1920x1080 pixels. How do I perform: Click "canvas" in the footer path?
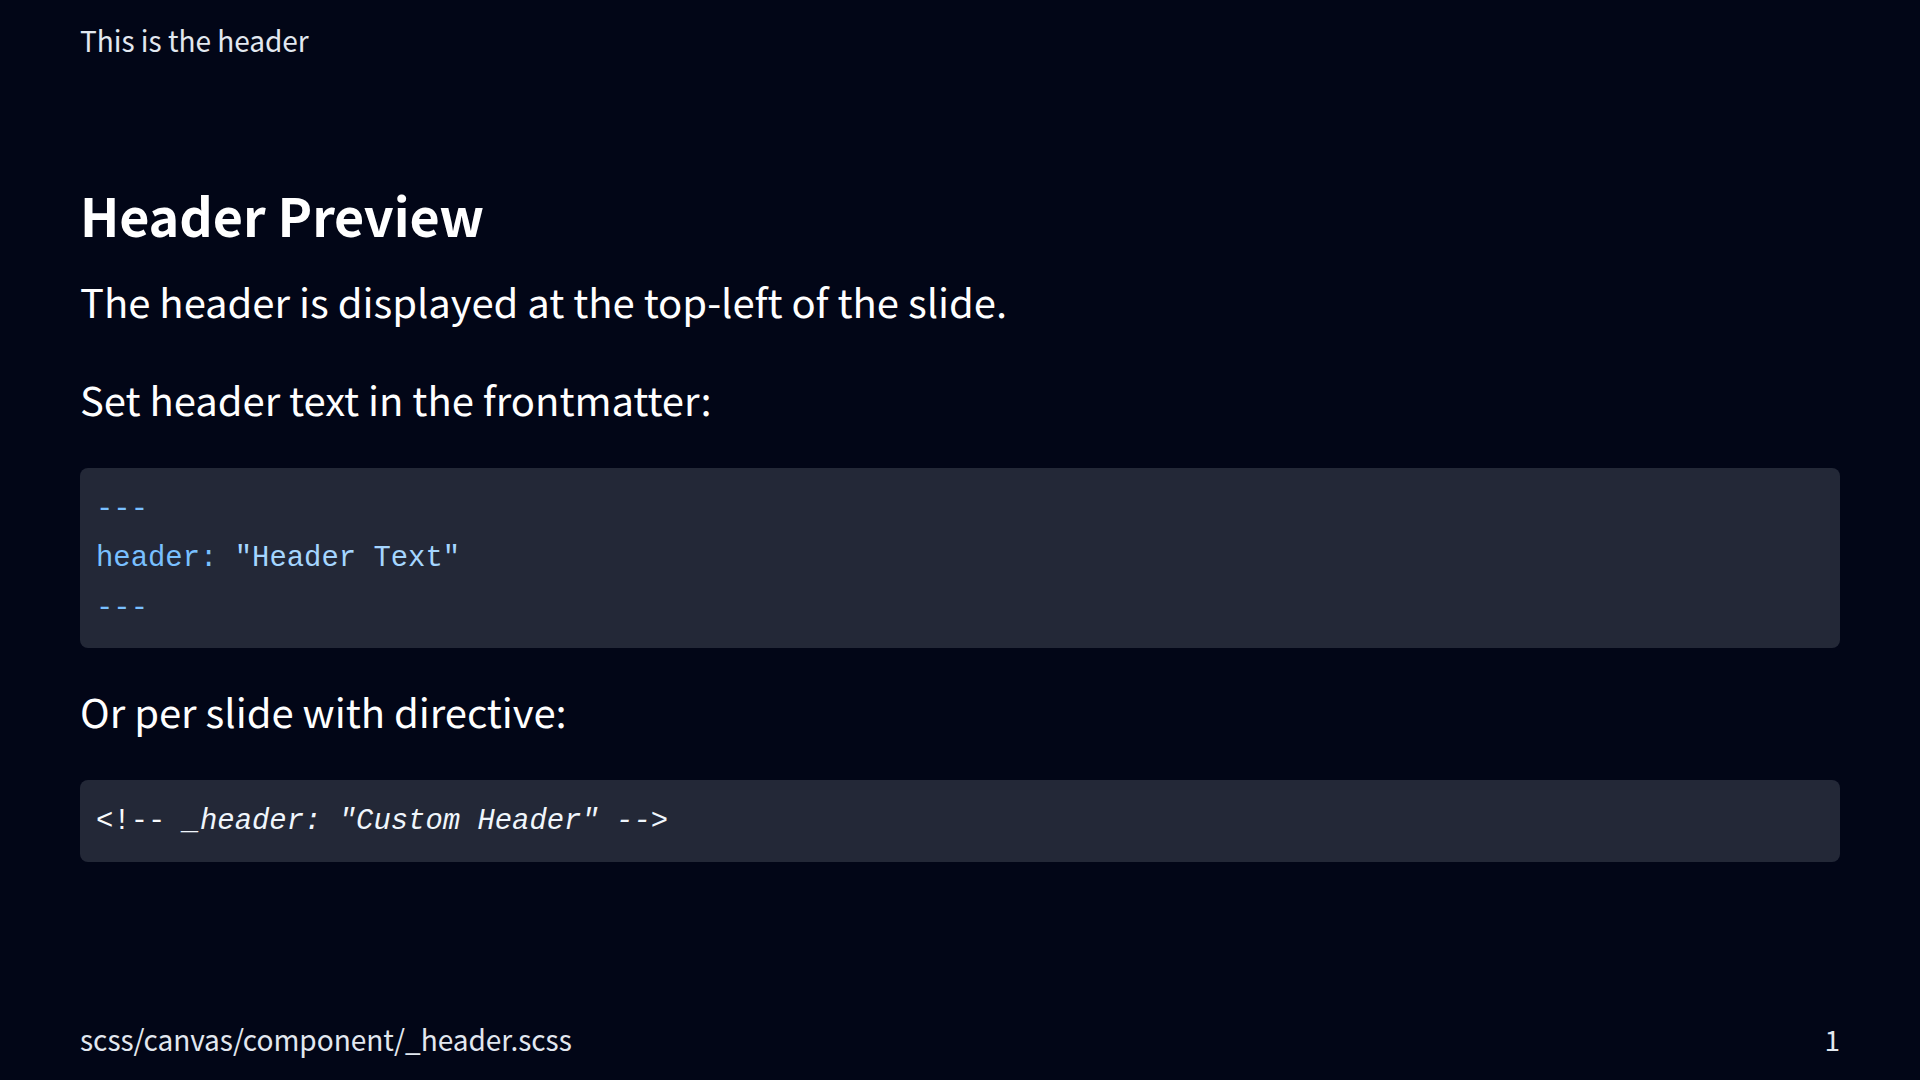pos(189,1041)
